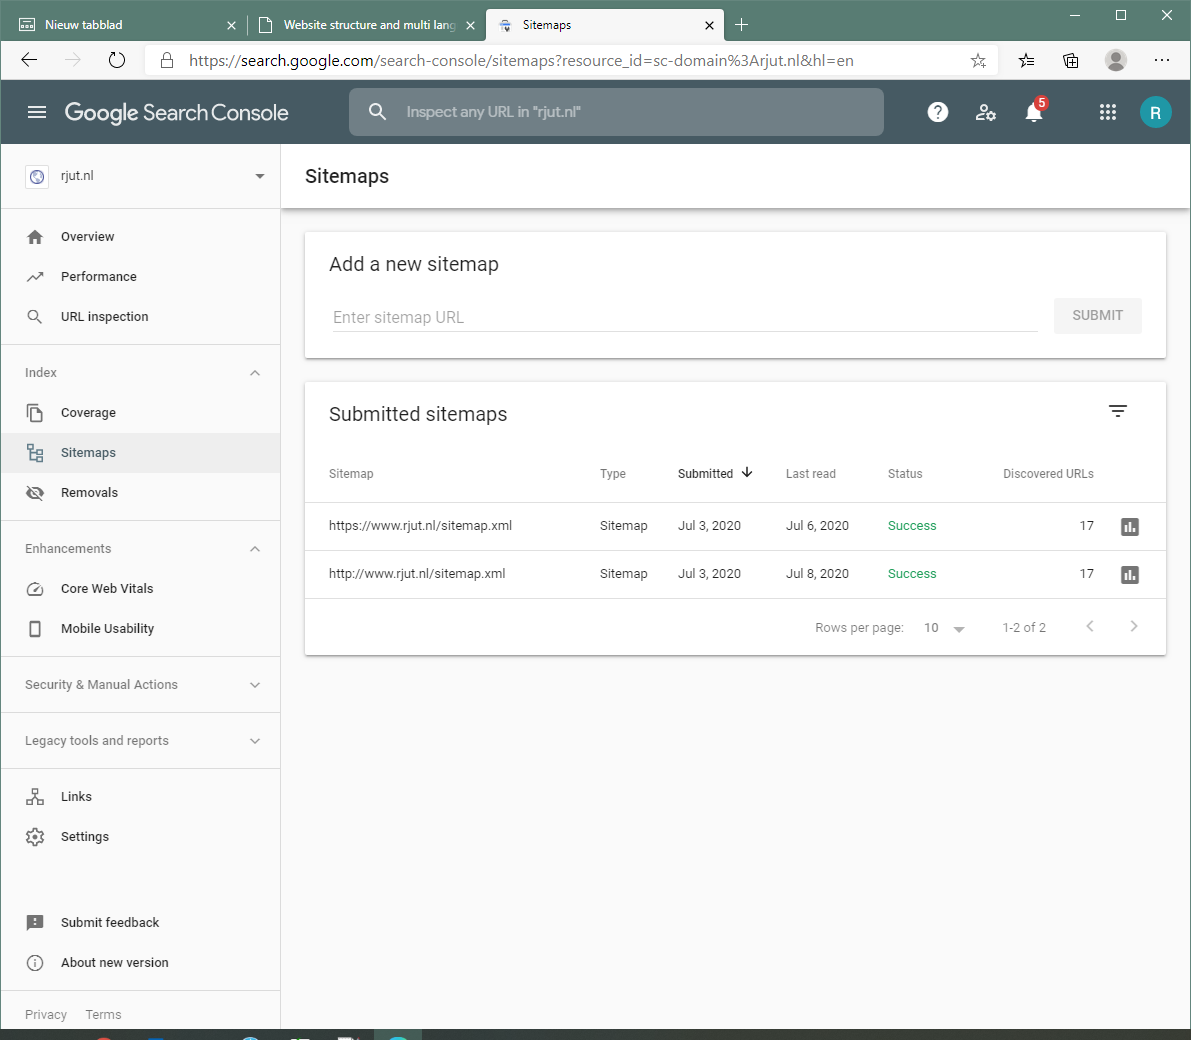Click the browser back arrow

tap(29, 60)
